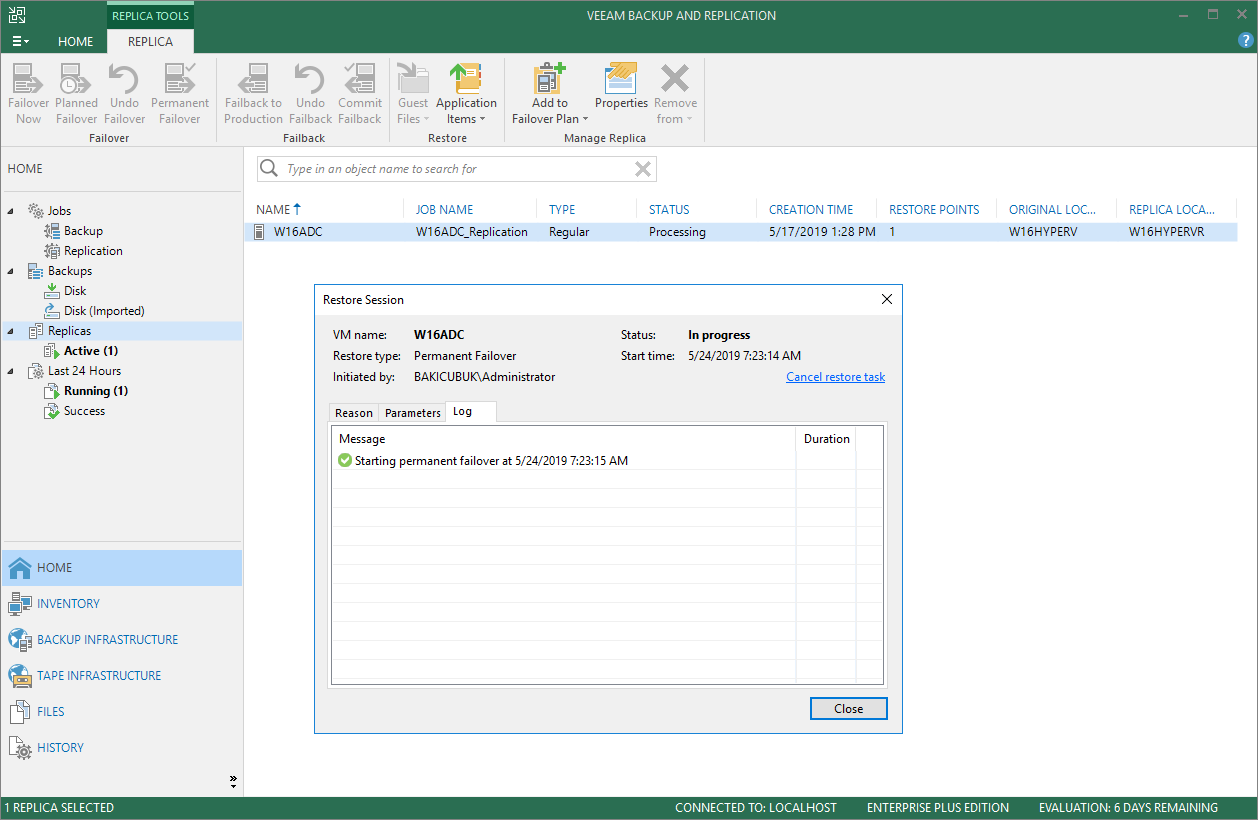This screenshot has height=820, width=1258.
Task: Click in the object name search field
Action: [457, 169]
